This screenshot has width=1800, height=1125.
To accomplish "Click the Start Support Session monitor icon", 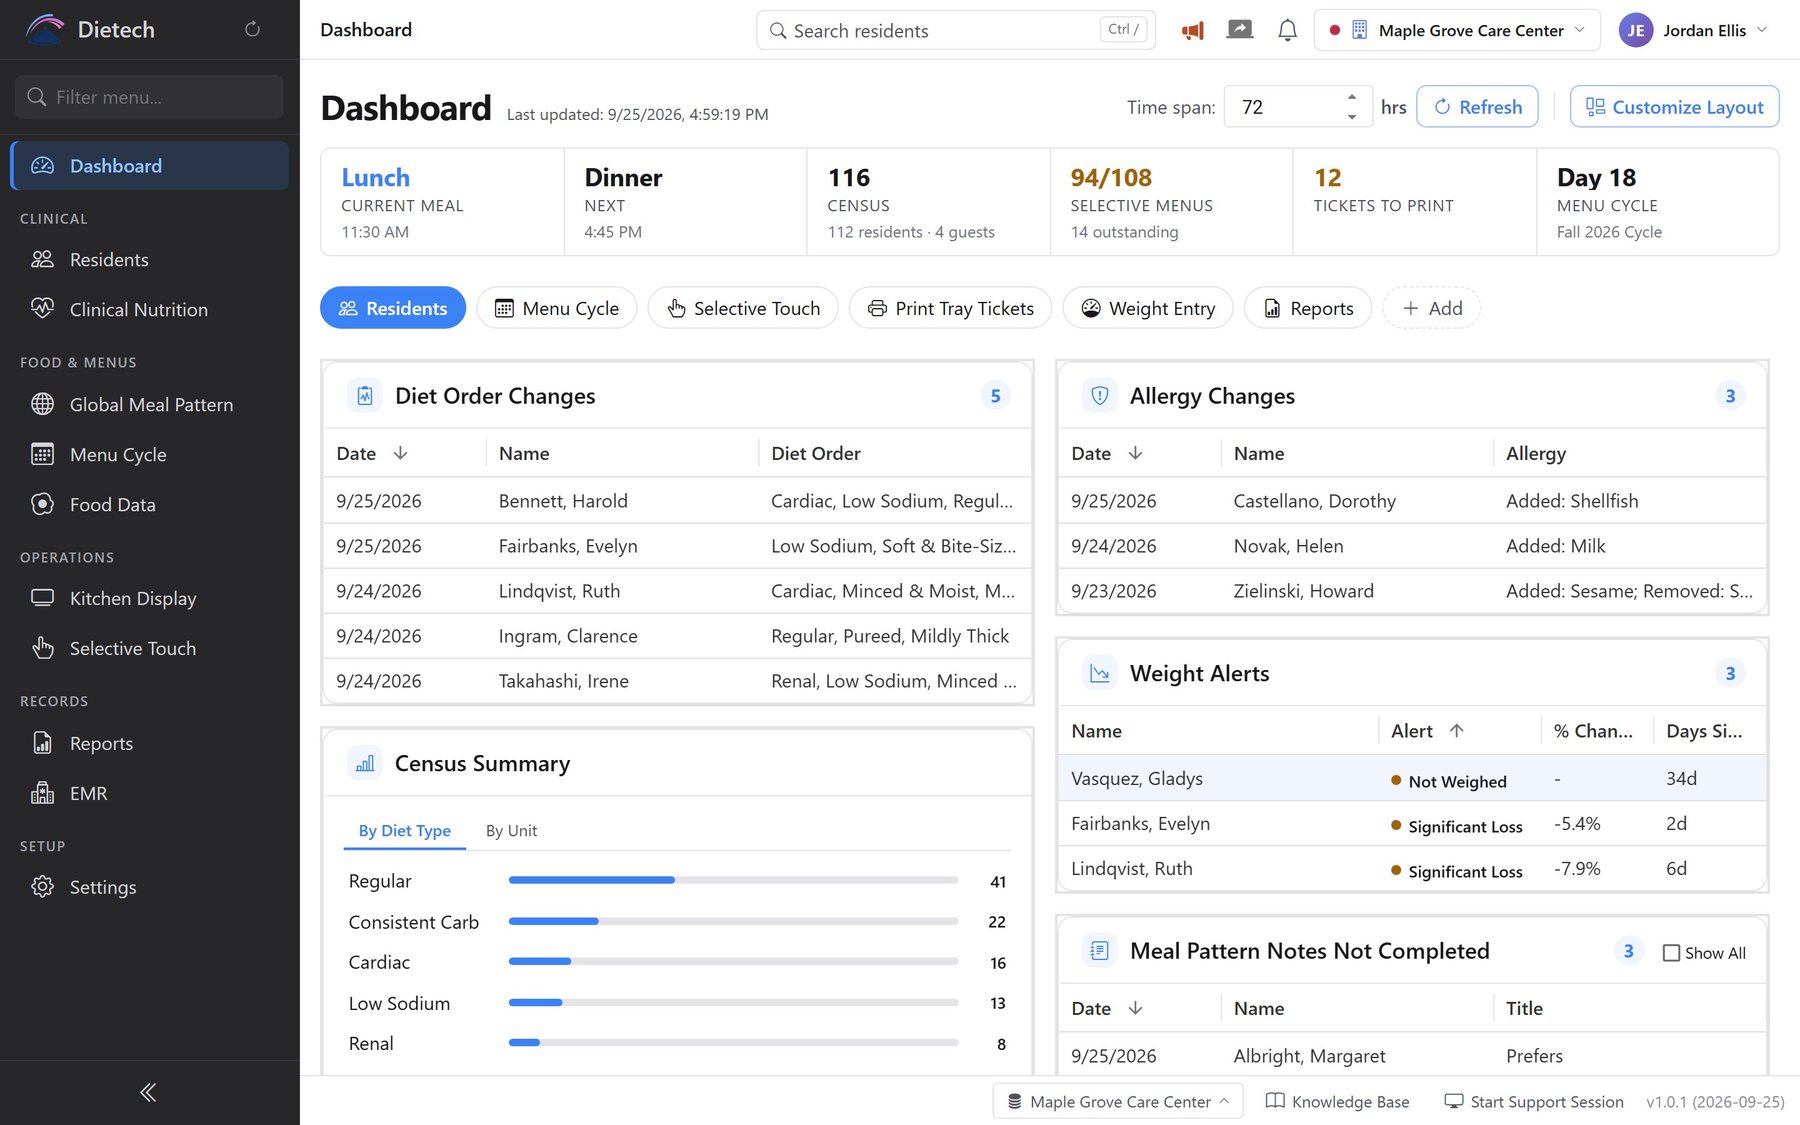I will [1454, 1101].
